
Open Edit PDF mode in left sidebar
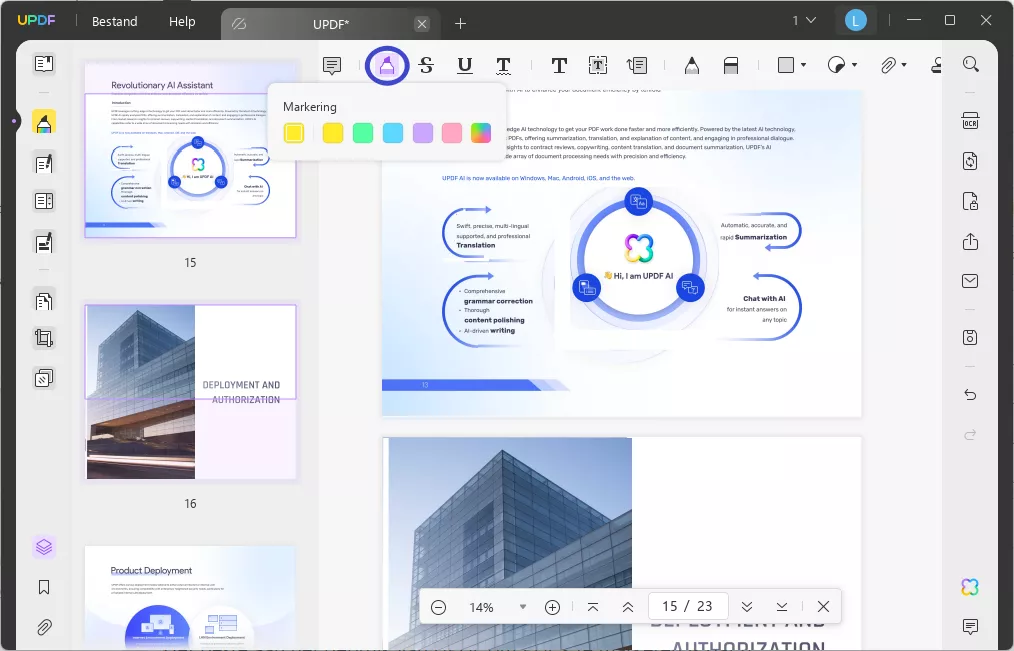(x=44, y=164)
